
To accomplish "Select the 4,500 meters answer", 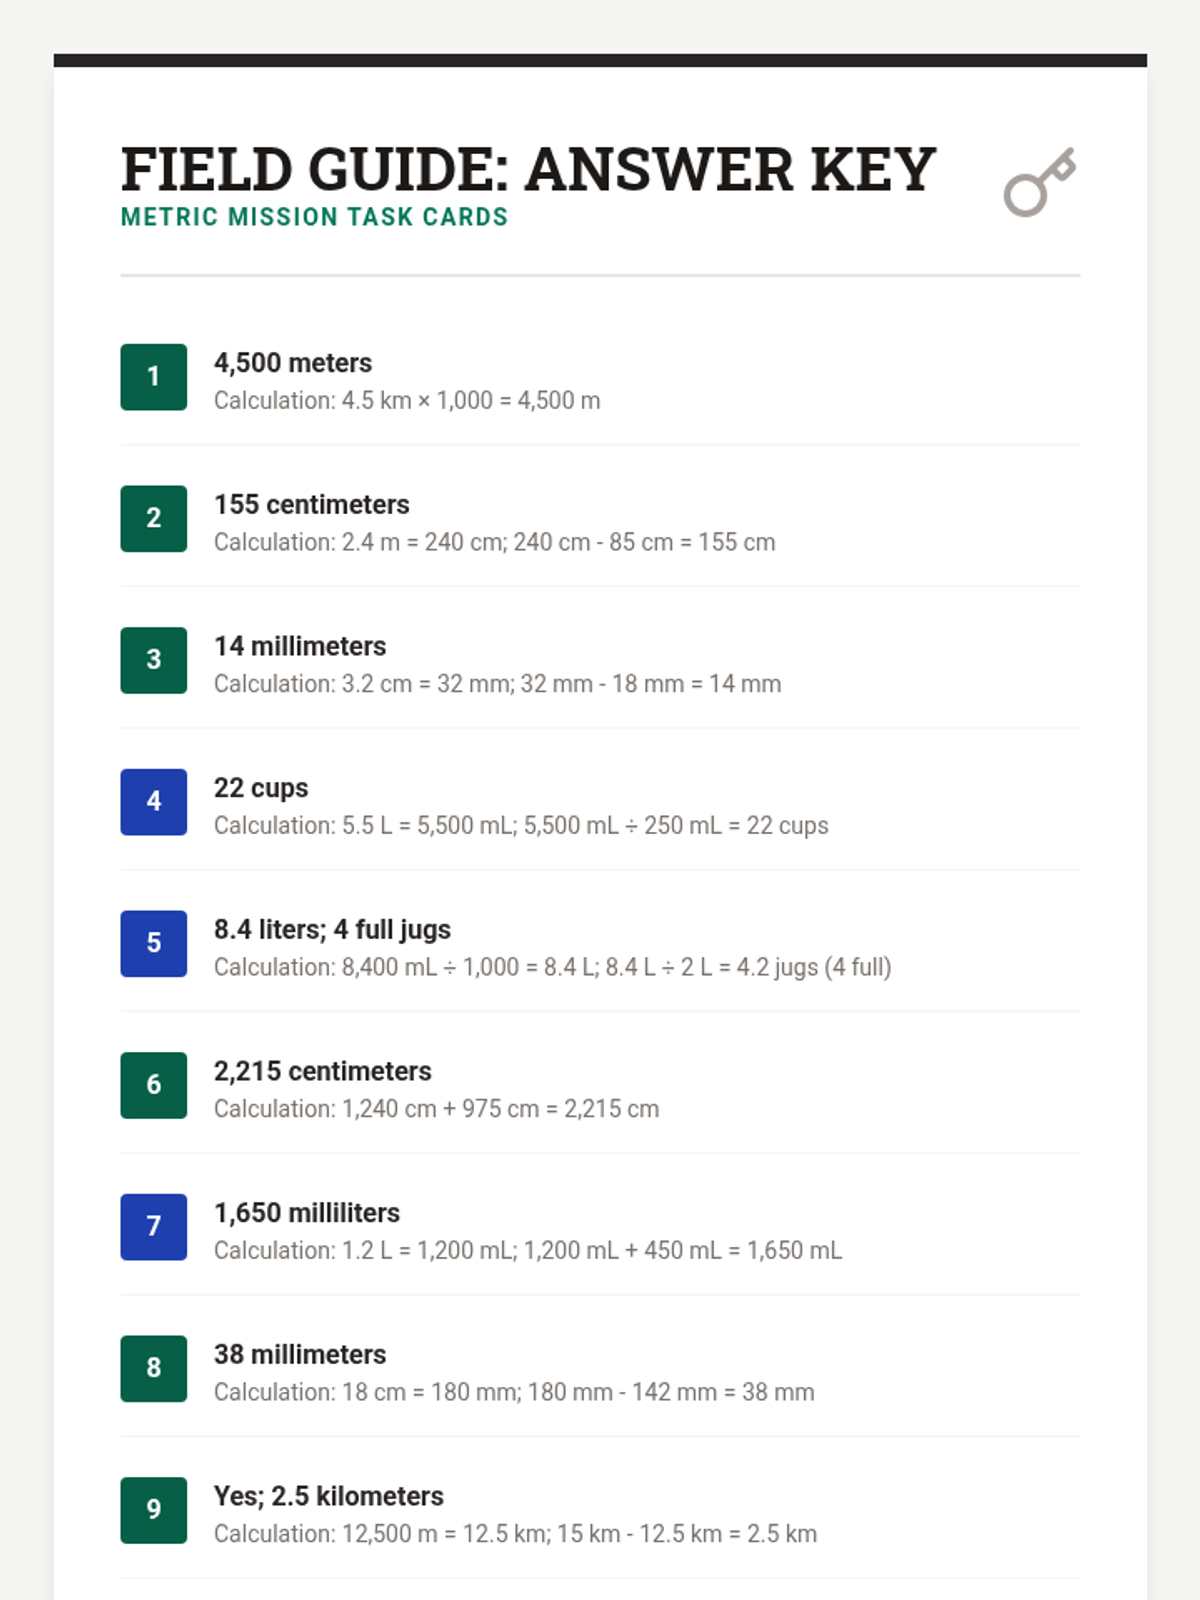I will pos(293,363).
